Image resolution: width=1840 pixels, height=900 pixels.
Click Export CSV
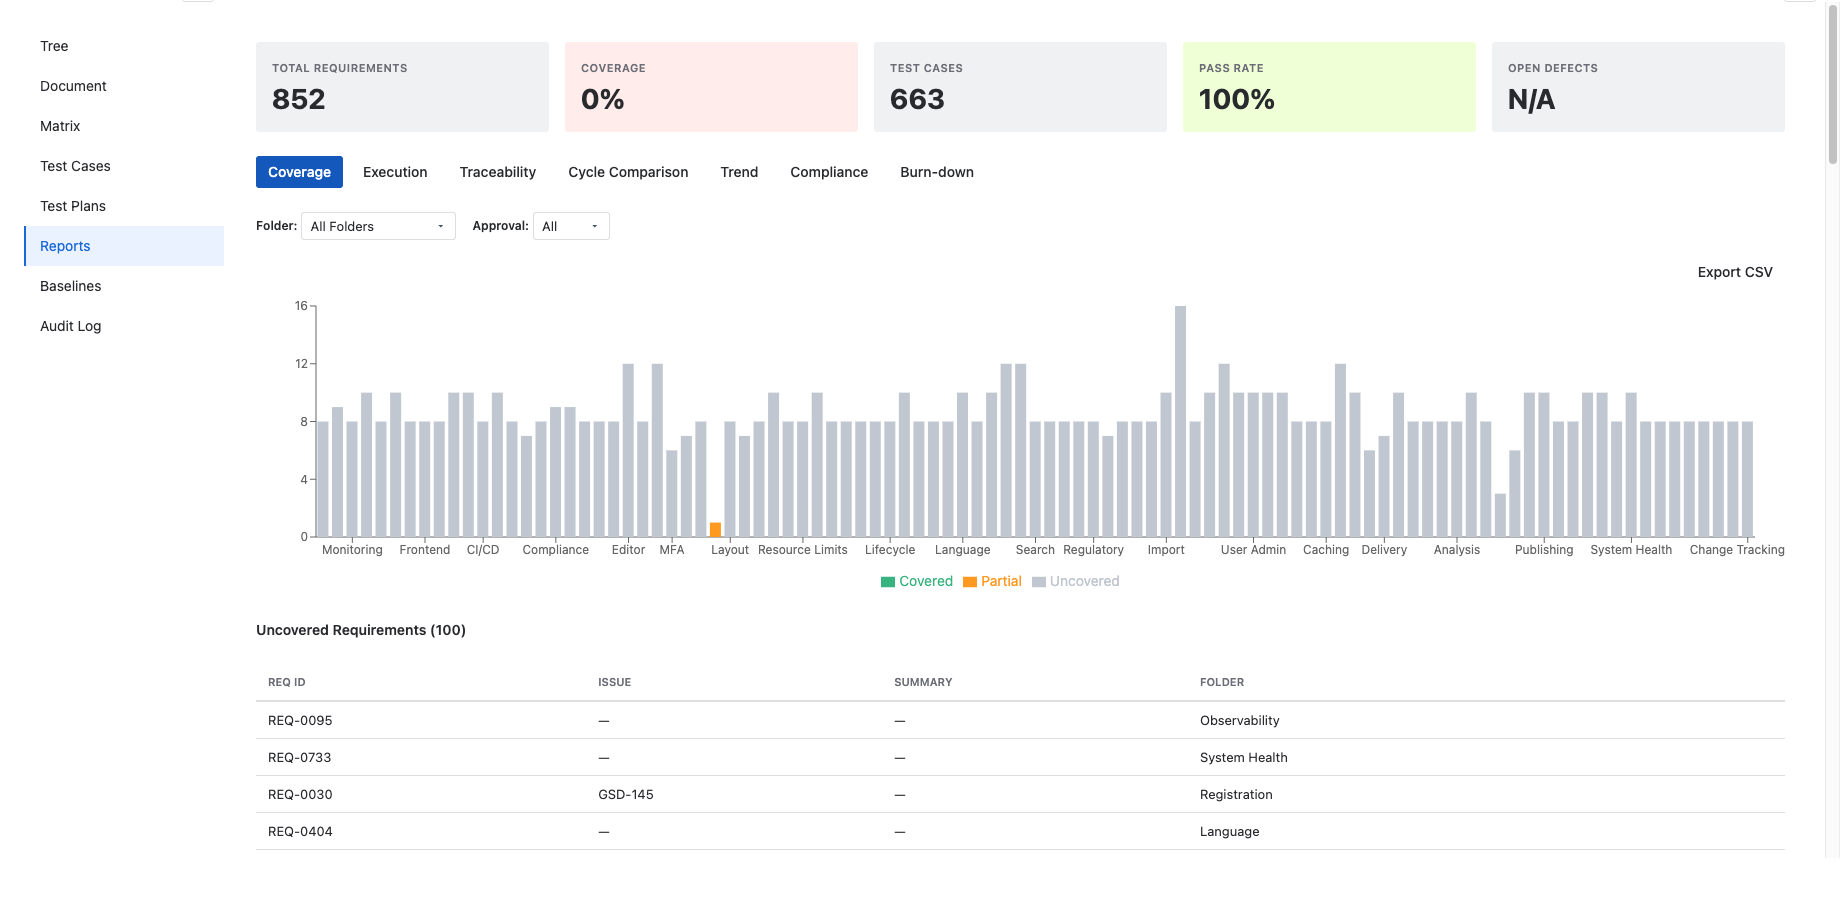(x=1734, y=272)
